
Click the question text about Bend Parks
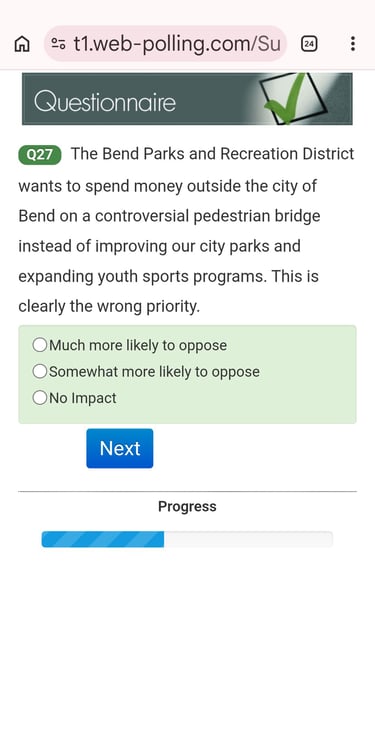[x=186, y=231]
